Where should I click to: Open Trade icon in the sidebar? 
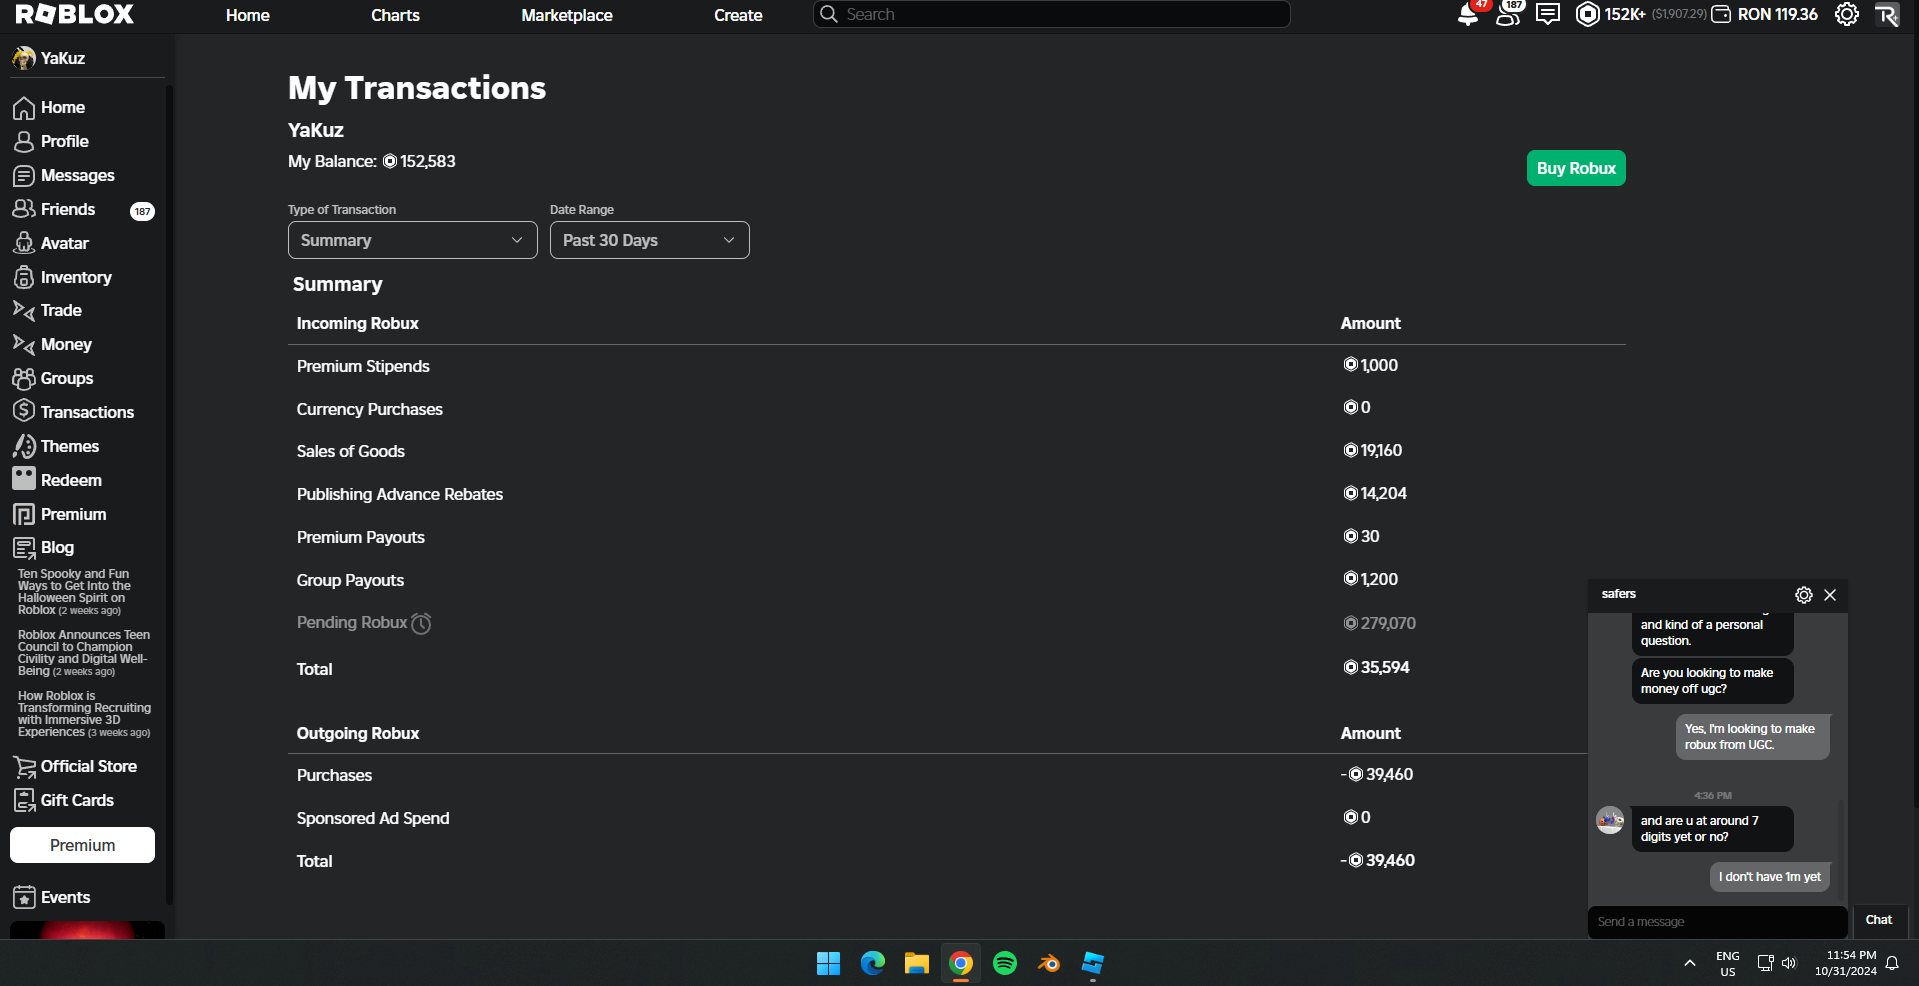click(x=24, y=311)
